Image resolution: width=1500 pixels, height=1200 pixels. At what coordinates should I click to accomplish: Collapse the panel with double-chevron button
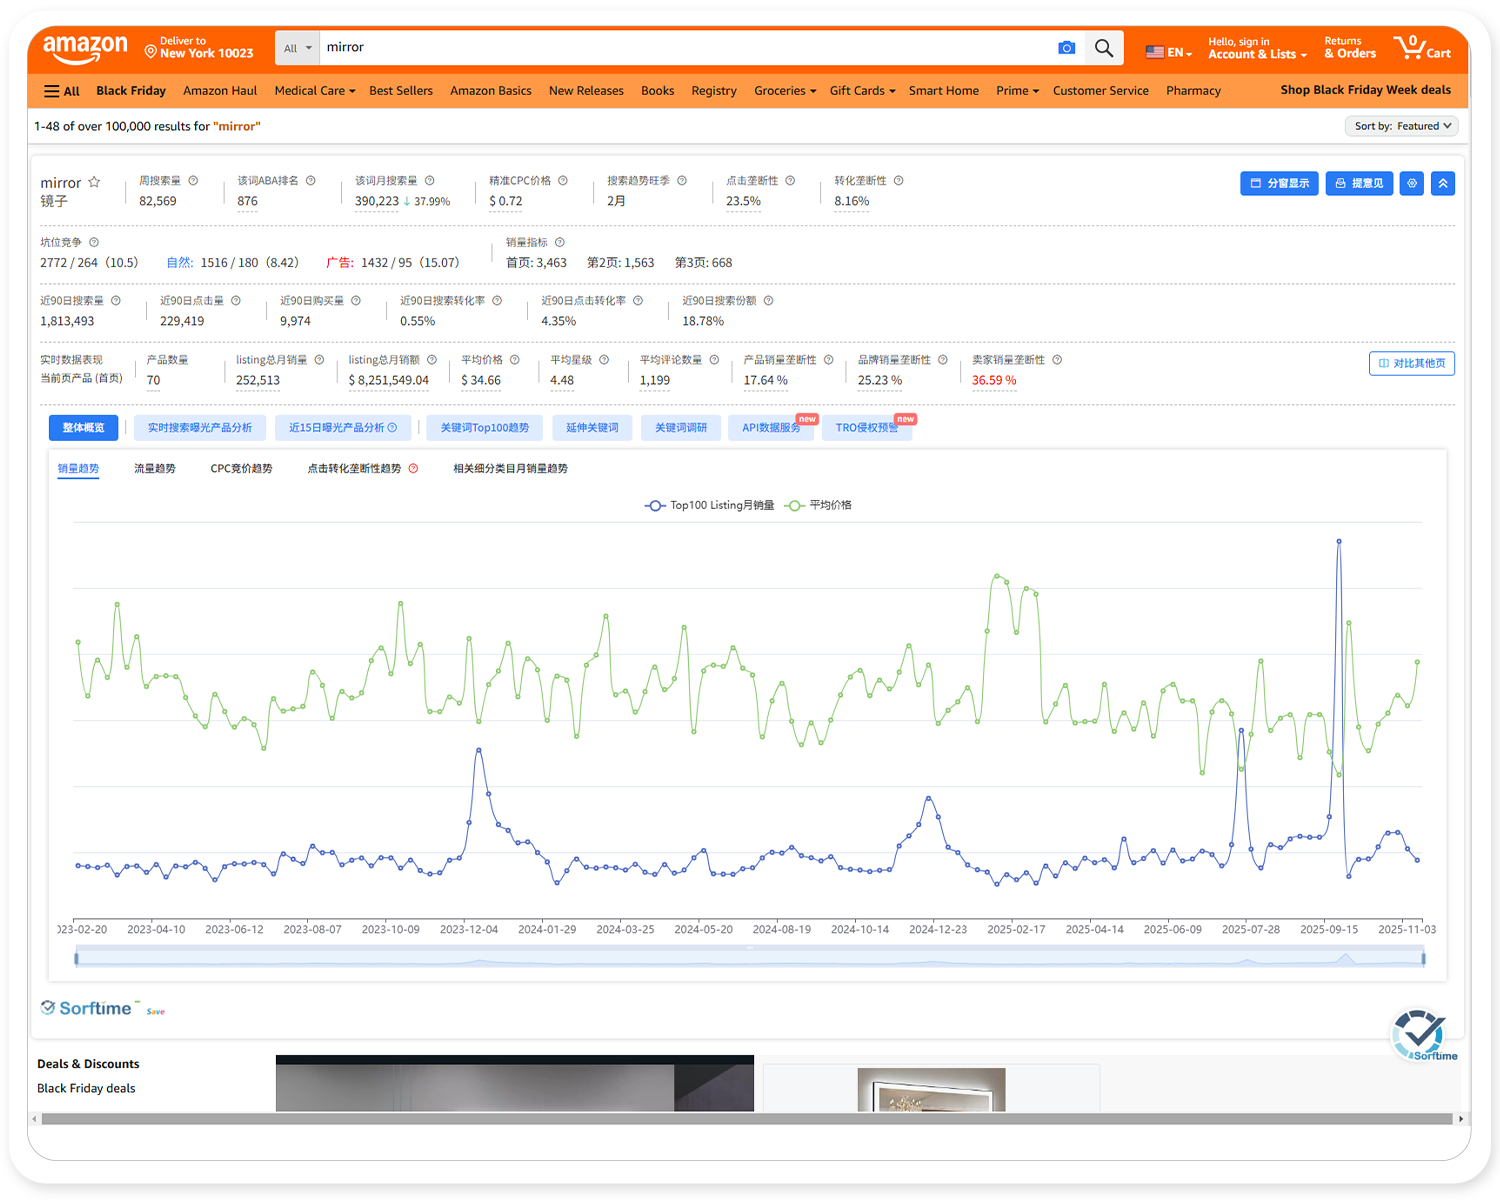coord(1442,183)
